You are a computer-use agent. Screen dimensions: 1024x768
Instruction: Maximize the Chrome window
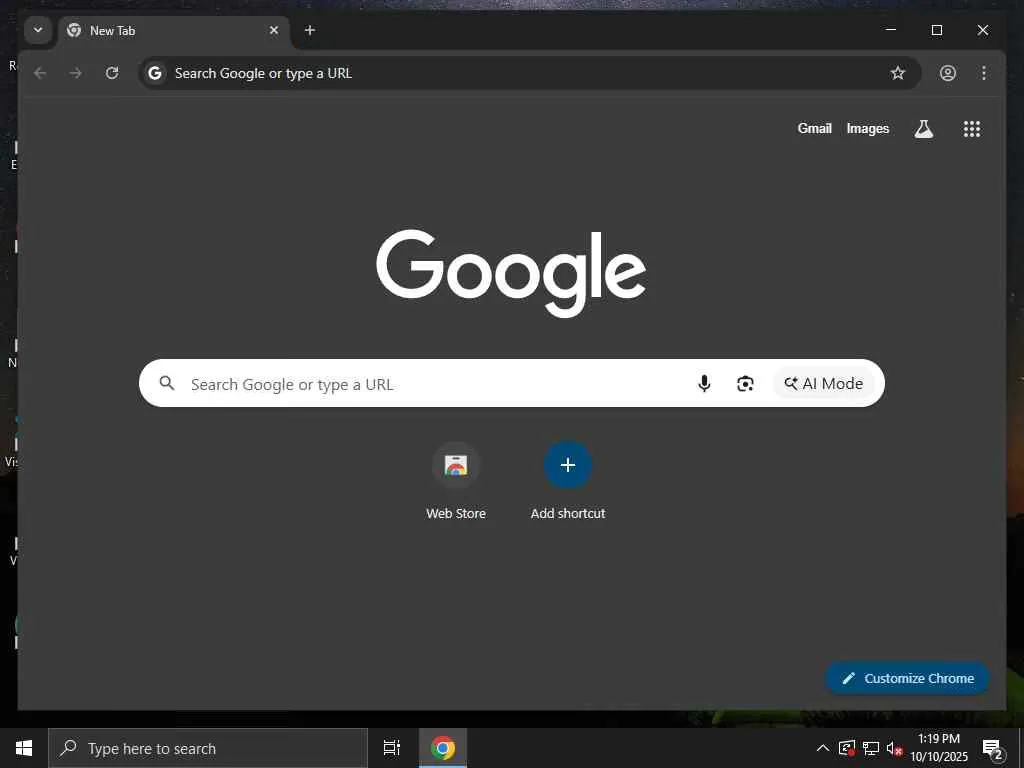[936, 30]
